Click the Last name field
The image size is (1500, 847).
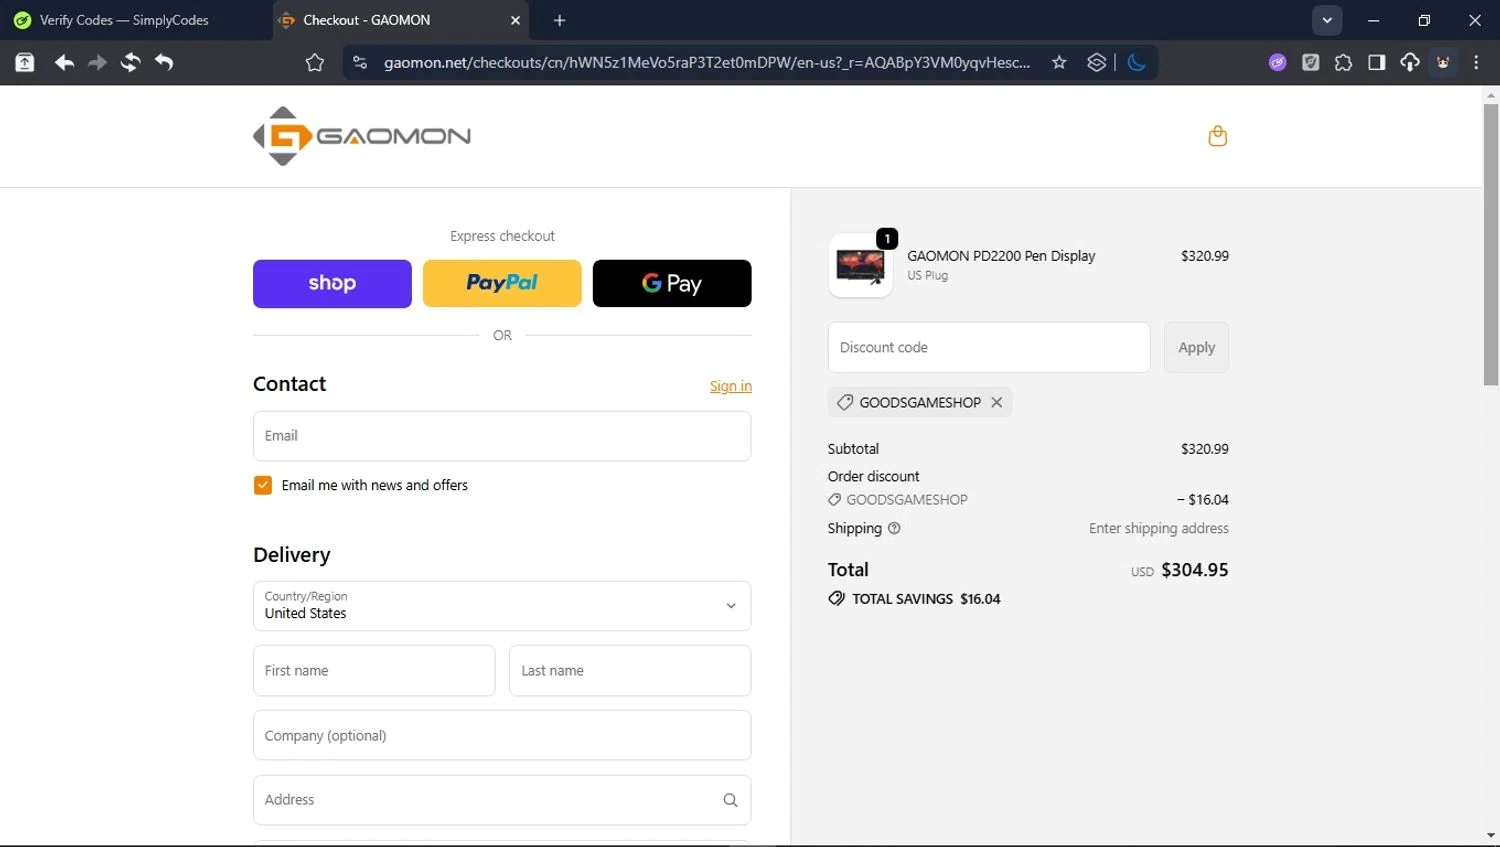(630, 671)
